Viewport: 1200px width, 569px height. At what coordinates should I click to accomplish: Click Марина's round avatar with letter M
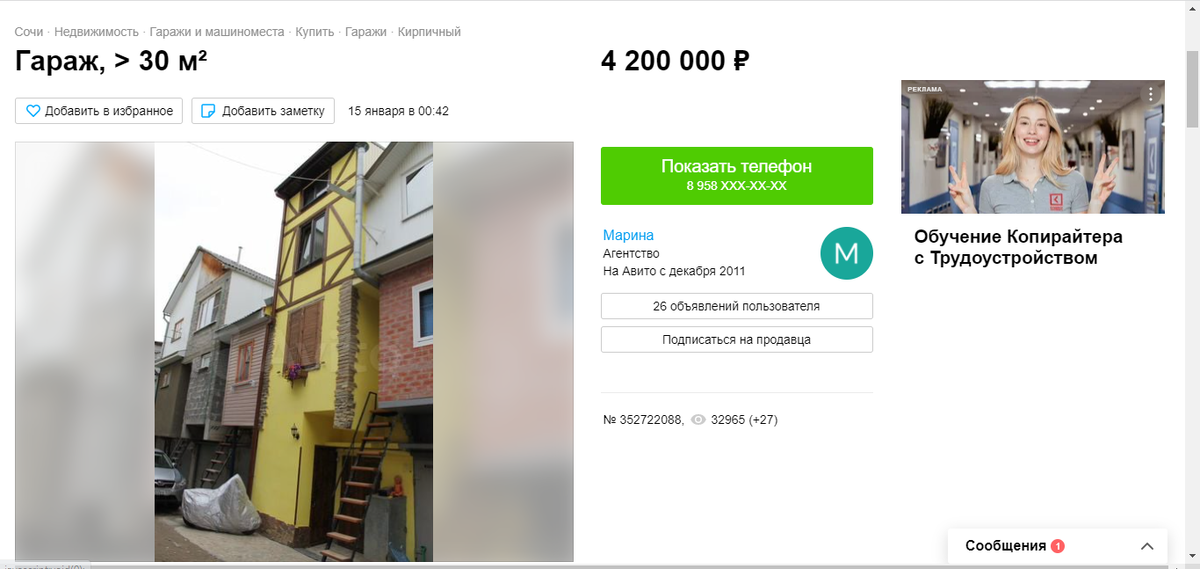click(846, 253)
